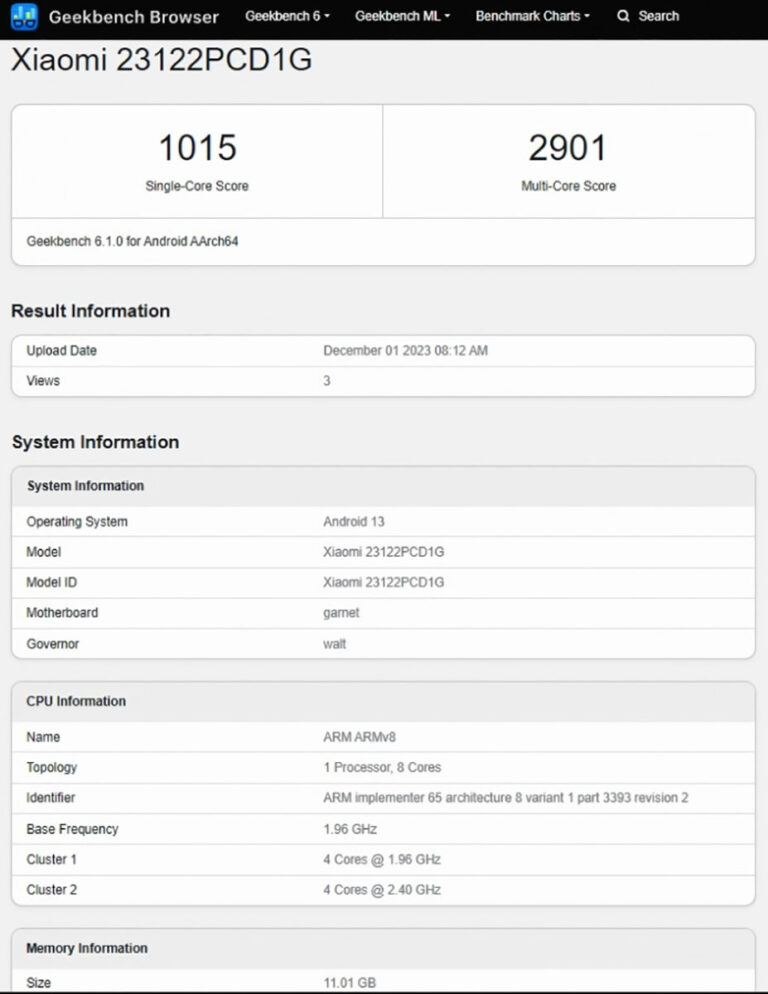Image resolution: width=768 pixels, height=994 pixels.
Task: Click the Model row label
Action: tap(44, 552)
